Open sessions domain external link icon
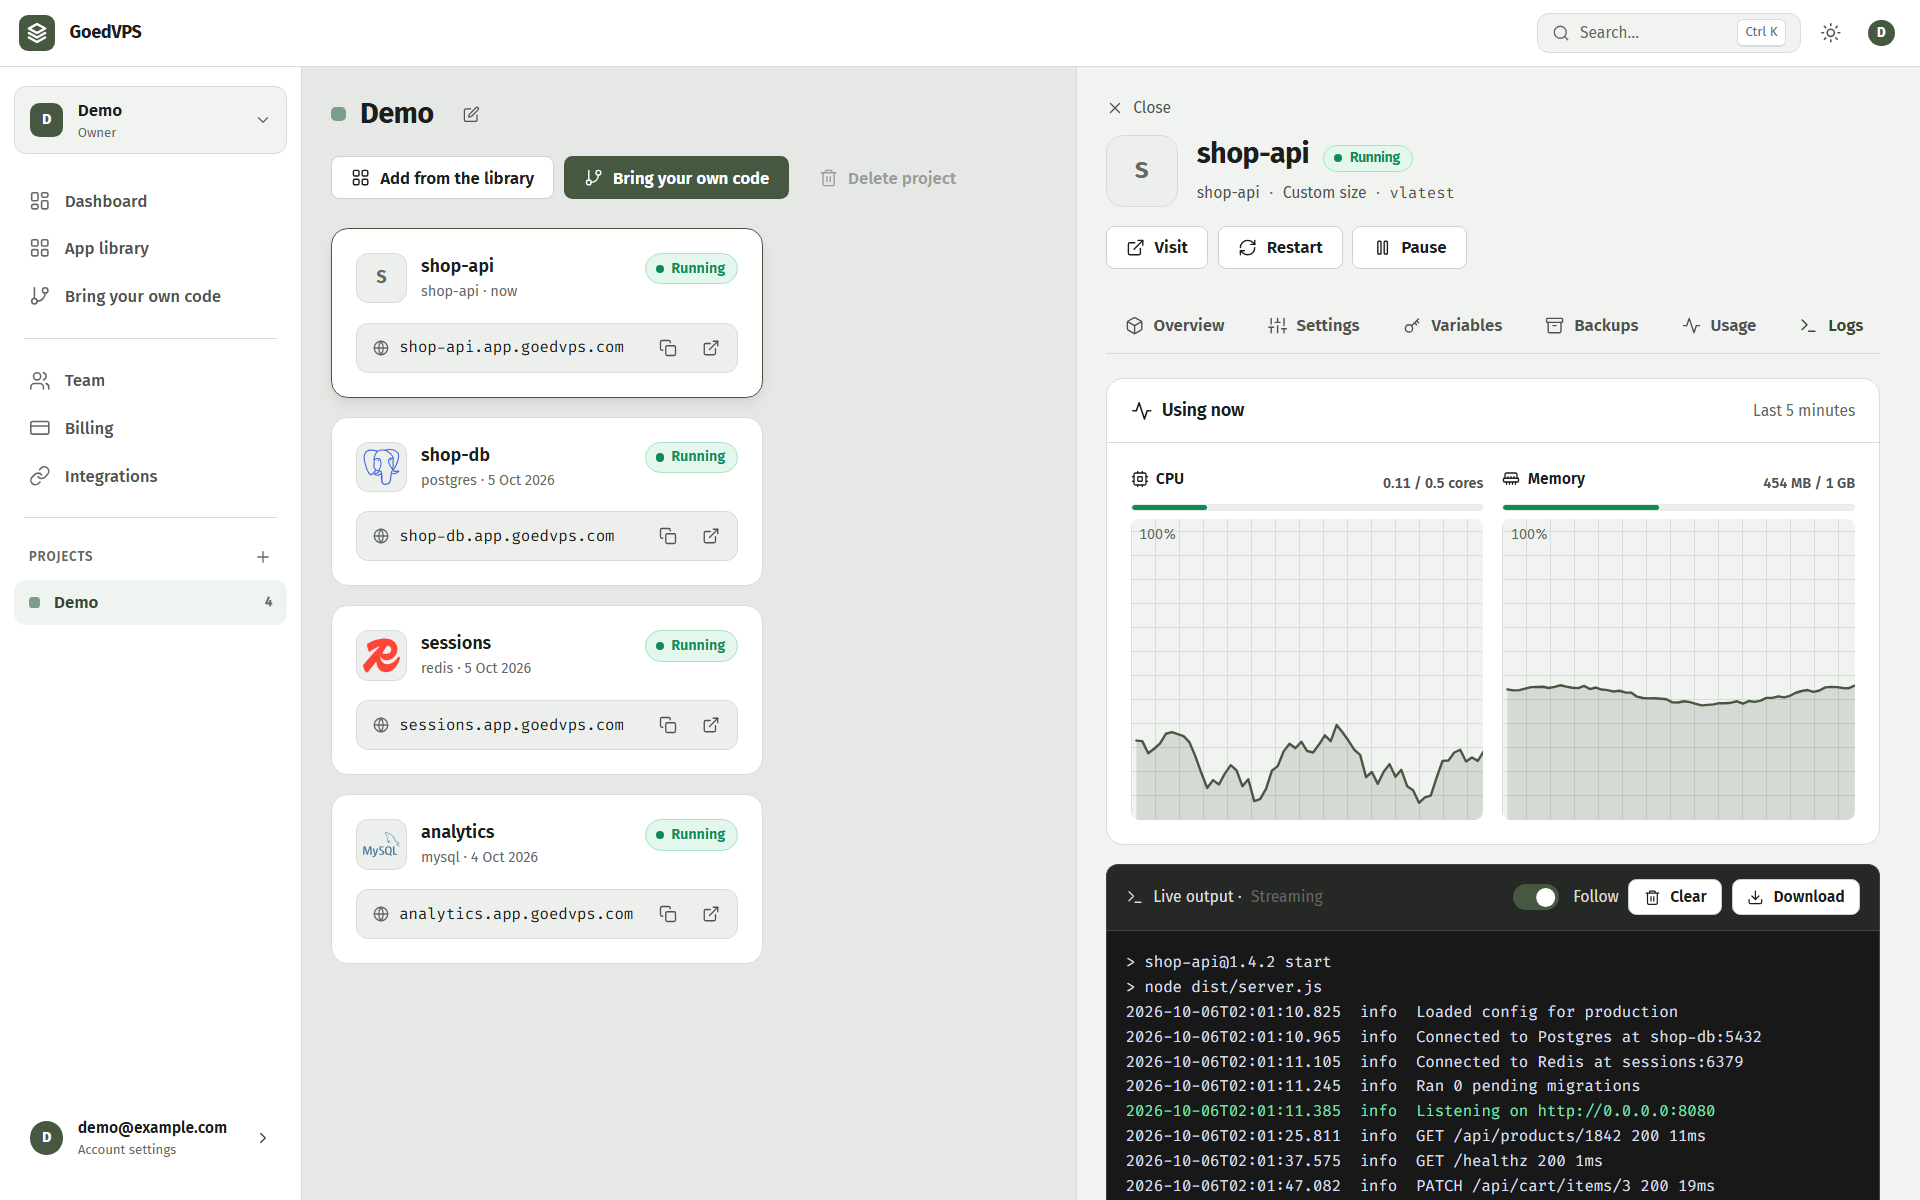Image resolution: width=1920 pixels, height=1200 pixels. point(711,725)
